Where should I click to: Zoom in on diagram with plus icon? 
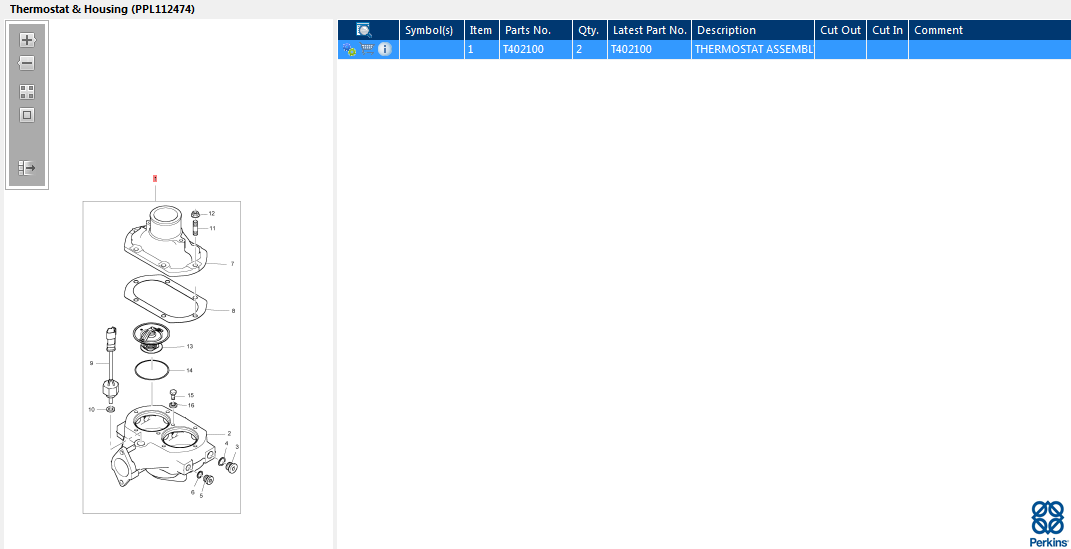click(x=27, y=40)
